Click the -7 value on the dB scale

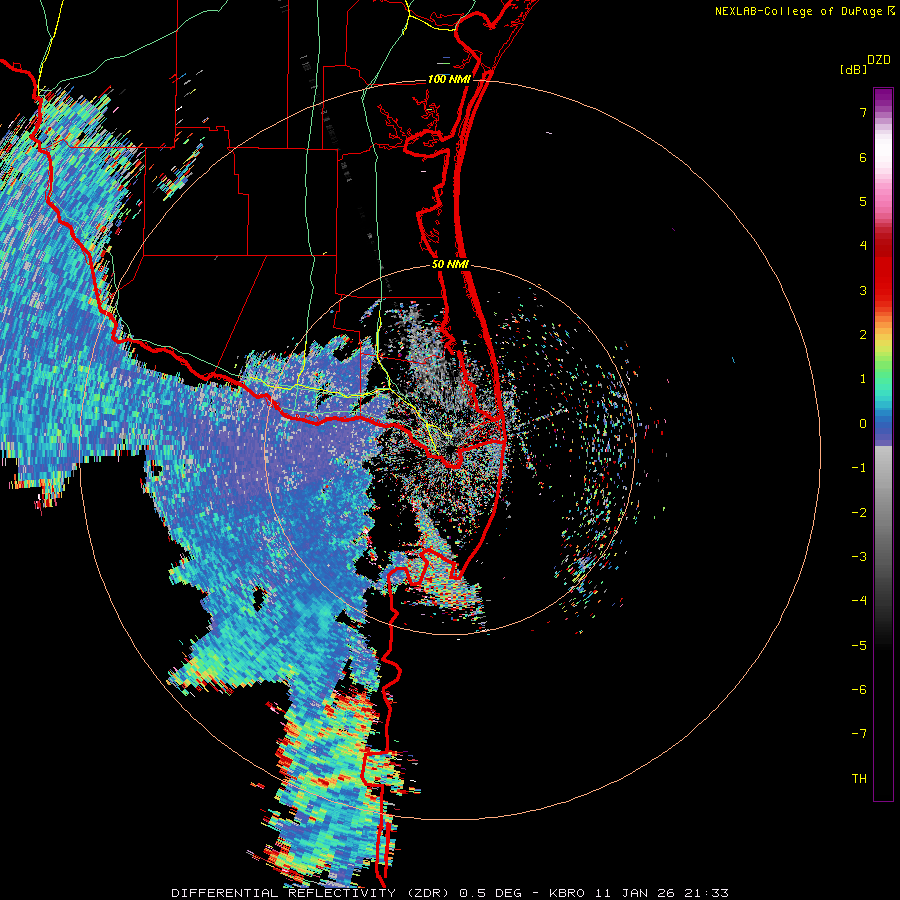tap(859, 734)
